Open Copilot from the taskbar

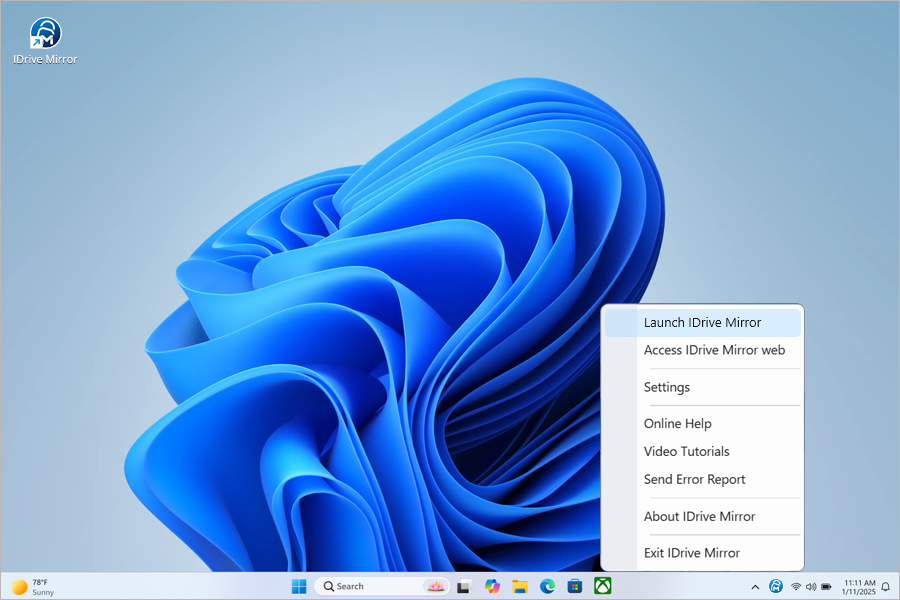point(492,586)
